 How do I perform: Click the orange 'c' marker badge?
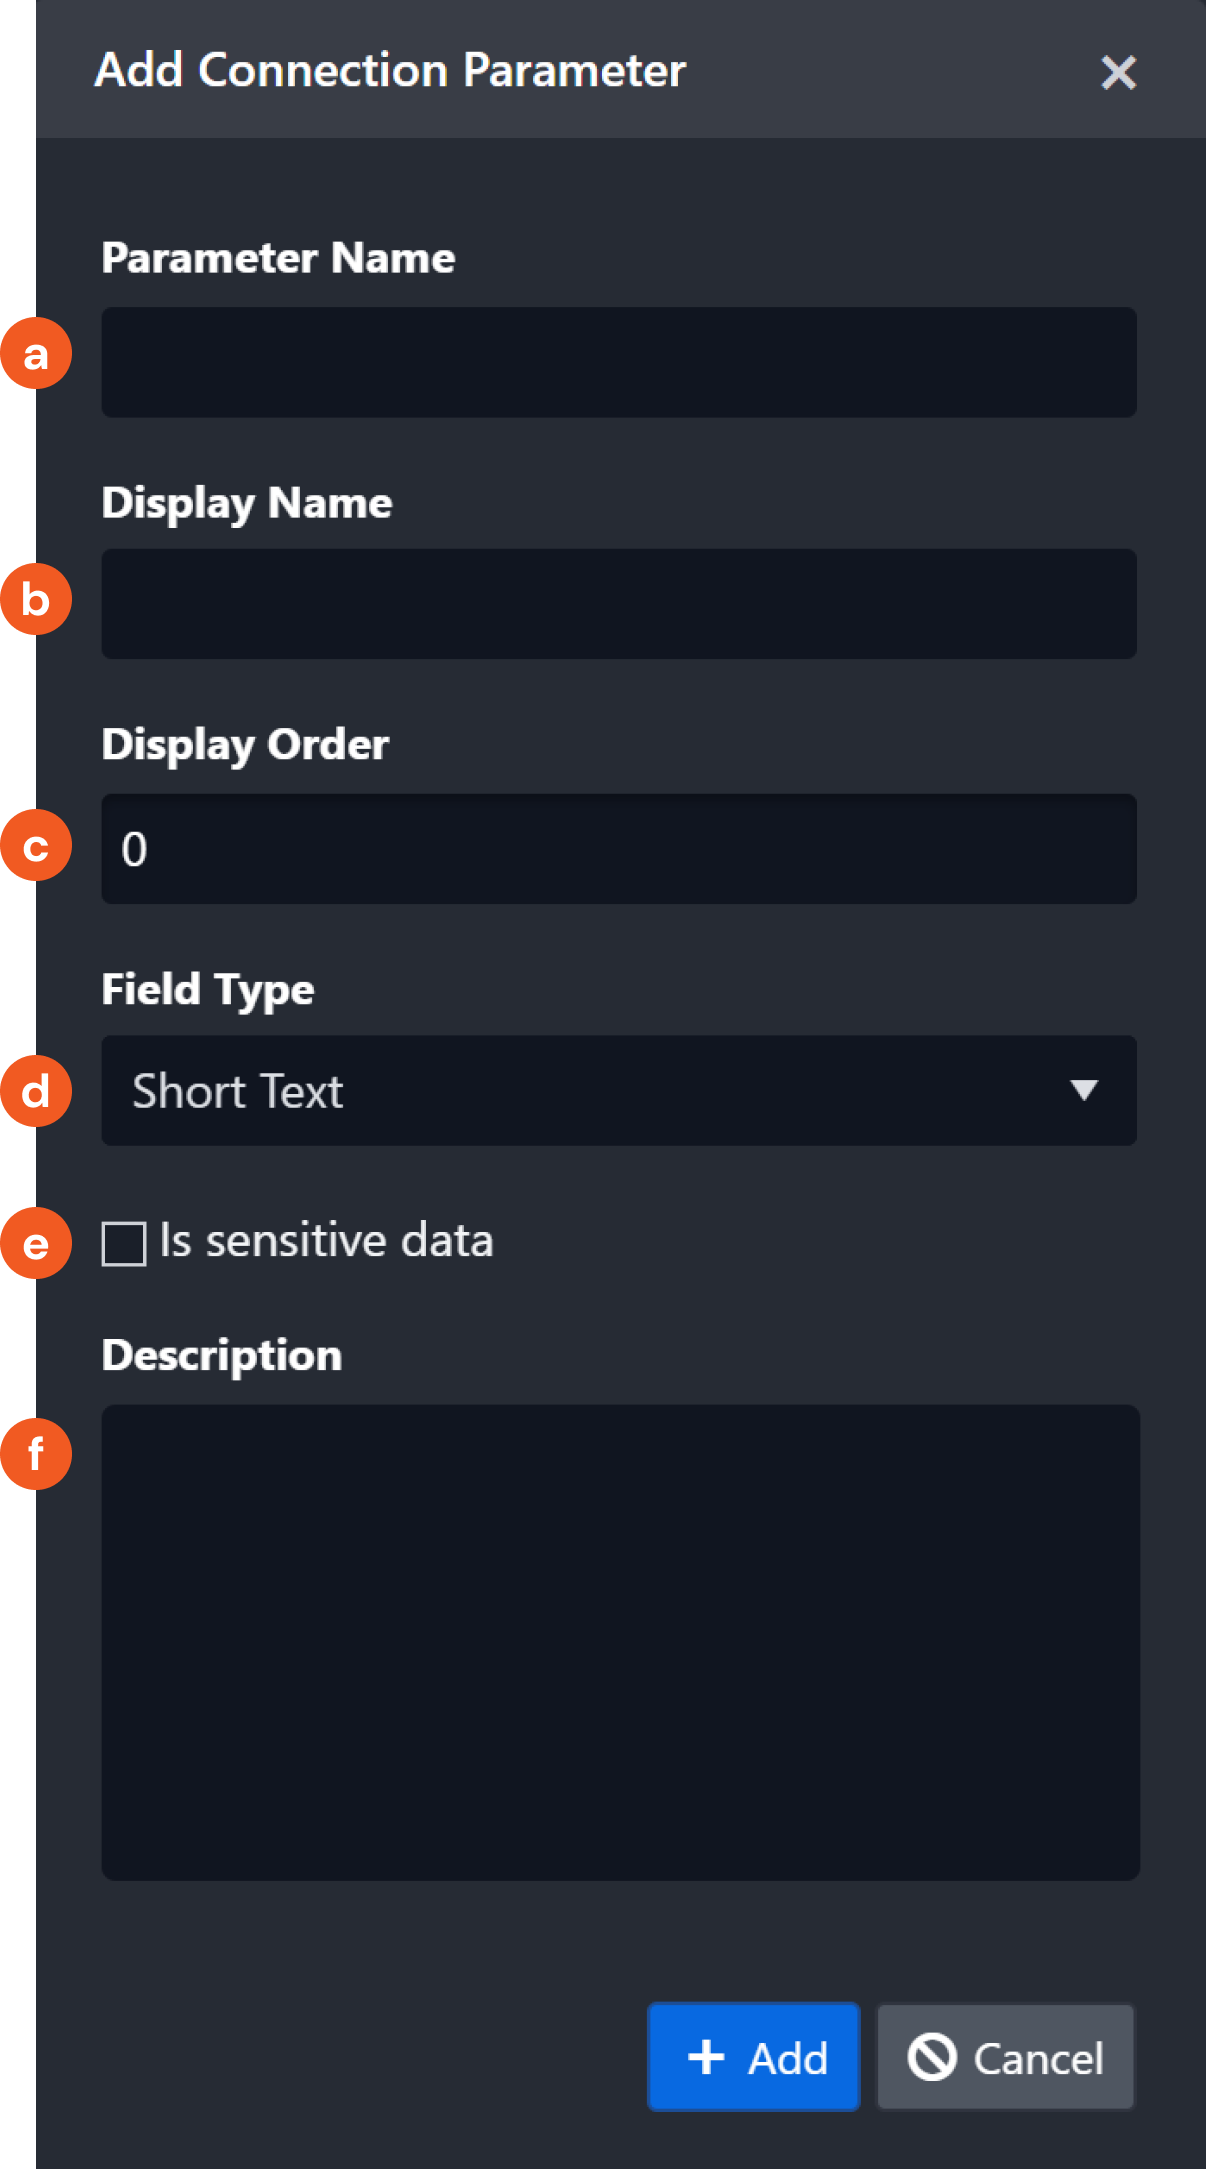point(36,846)
